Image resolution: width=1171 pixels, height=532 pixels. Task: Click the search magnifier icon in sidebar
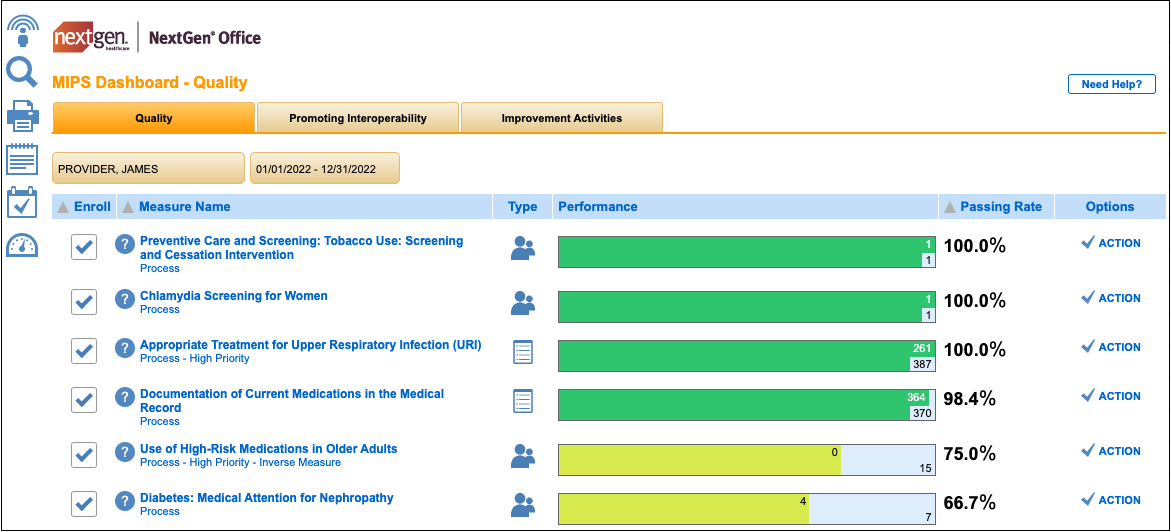(x=22, y=73)
